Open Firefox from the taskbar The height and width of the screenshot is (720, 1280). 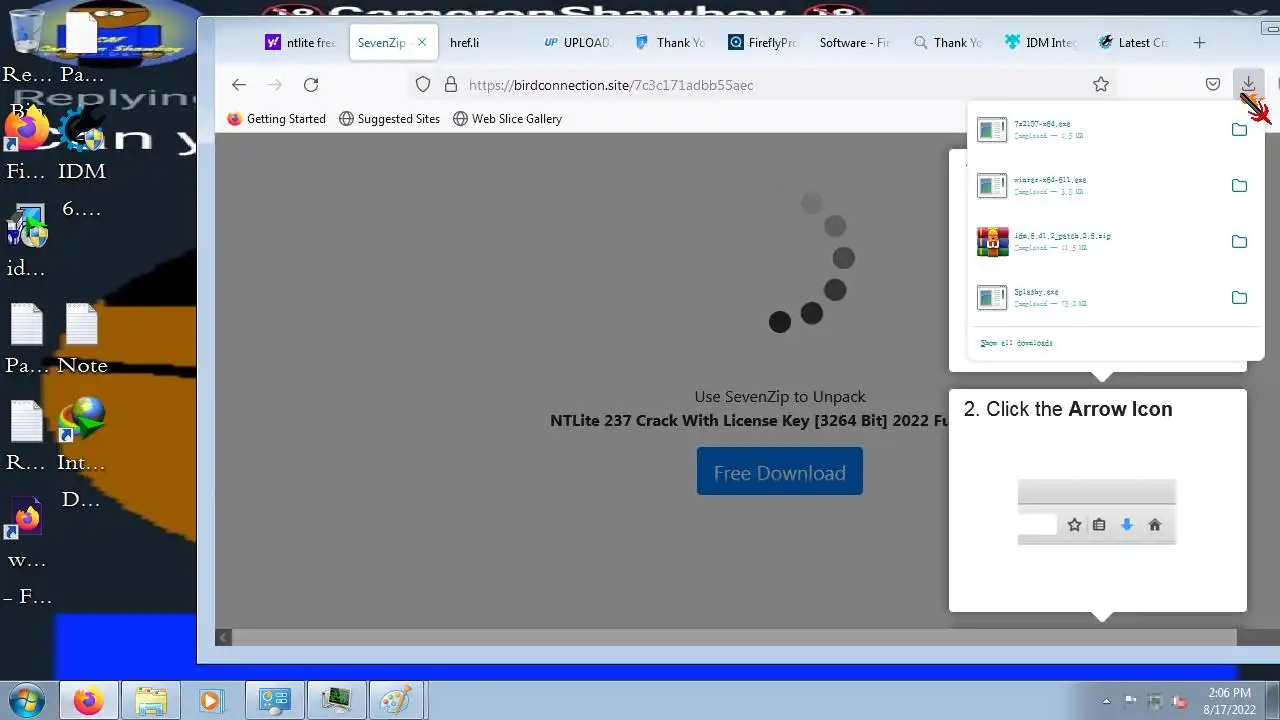click(x=88, y=700)
